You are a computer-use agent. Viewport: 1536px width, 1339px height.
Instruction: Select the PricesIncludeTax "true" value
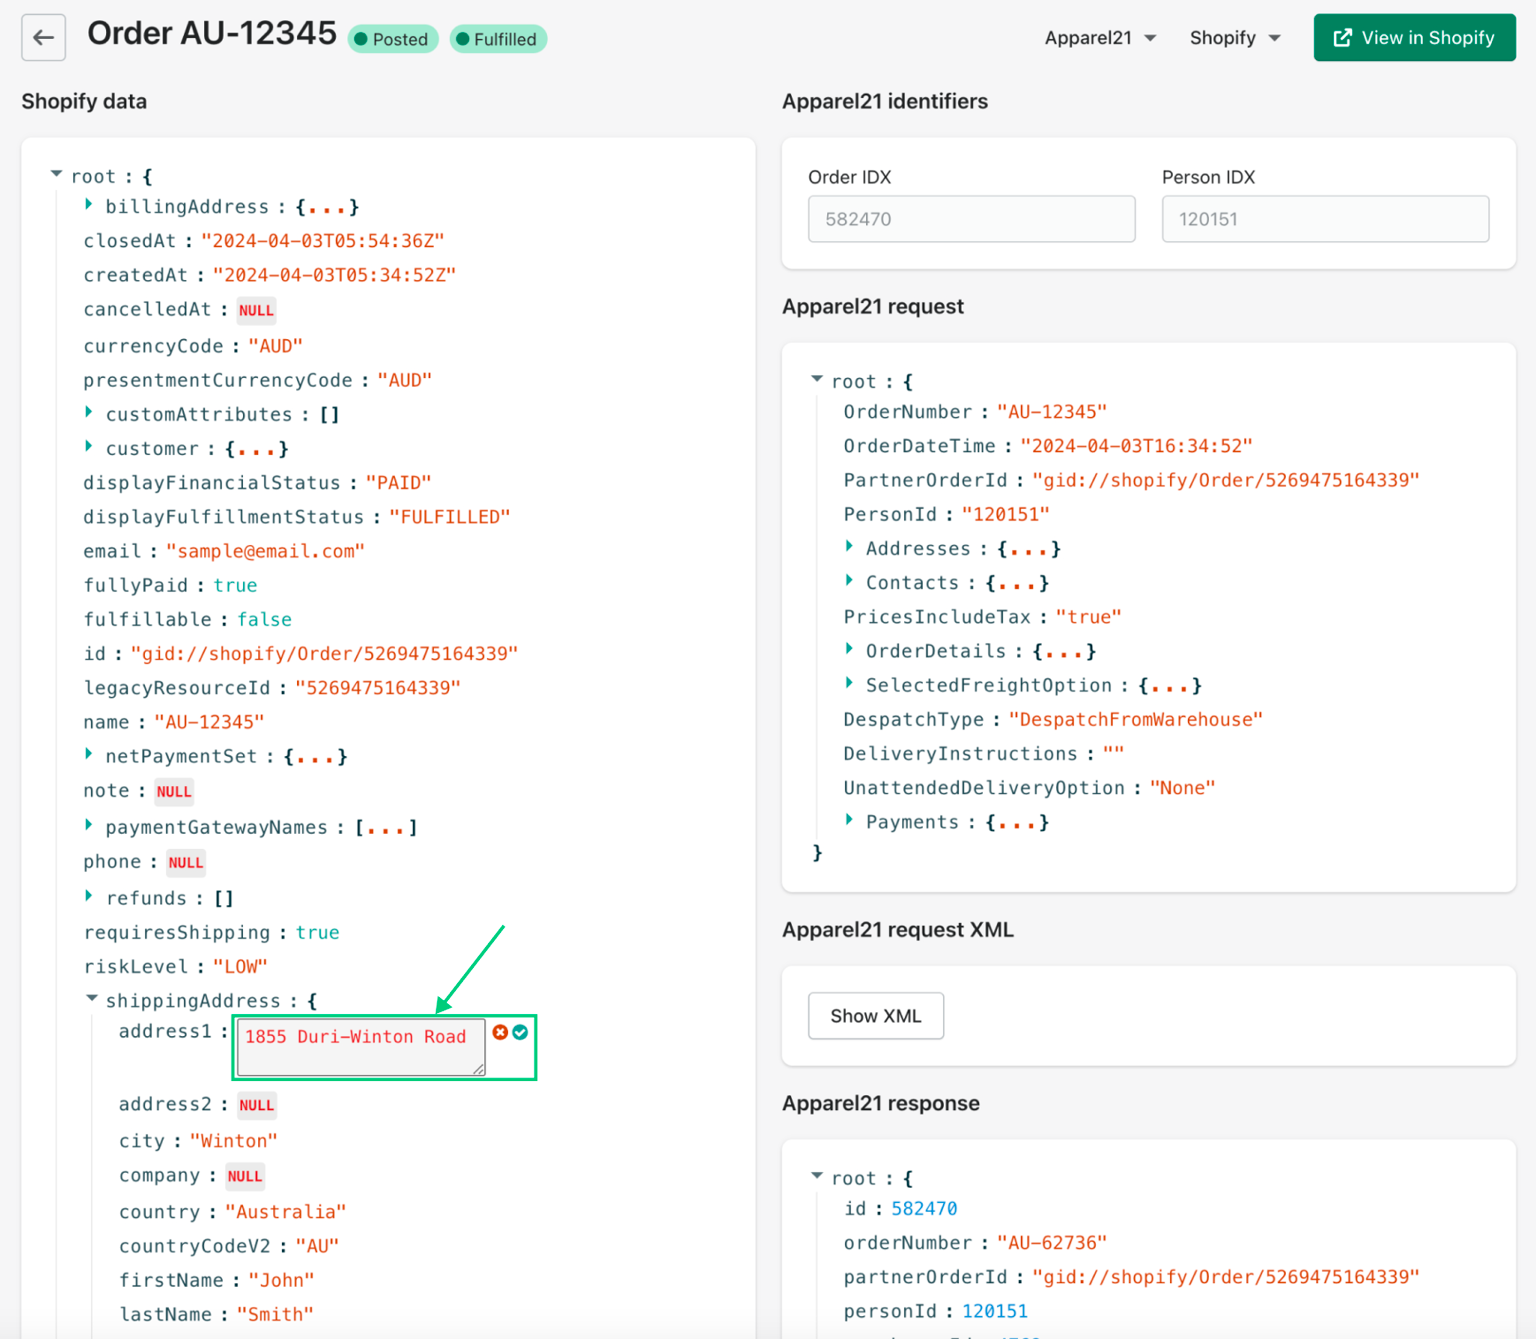coord(1088,617)
